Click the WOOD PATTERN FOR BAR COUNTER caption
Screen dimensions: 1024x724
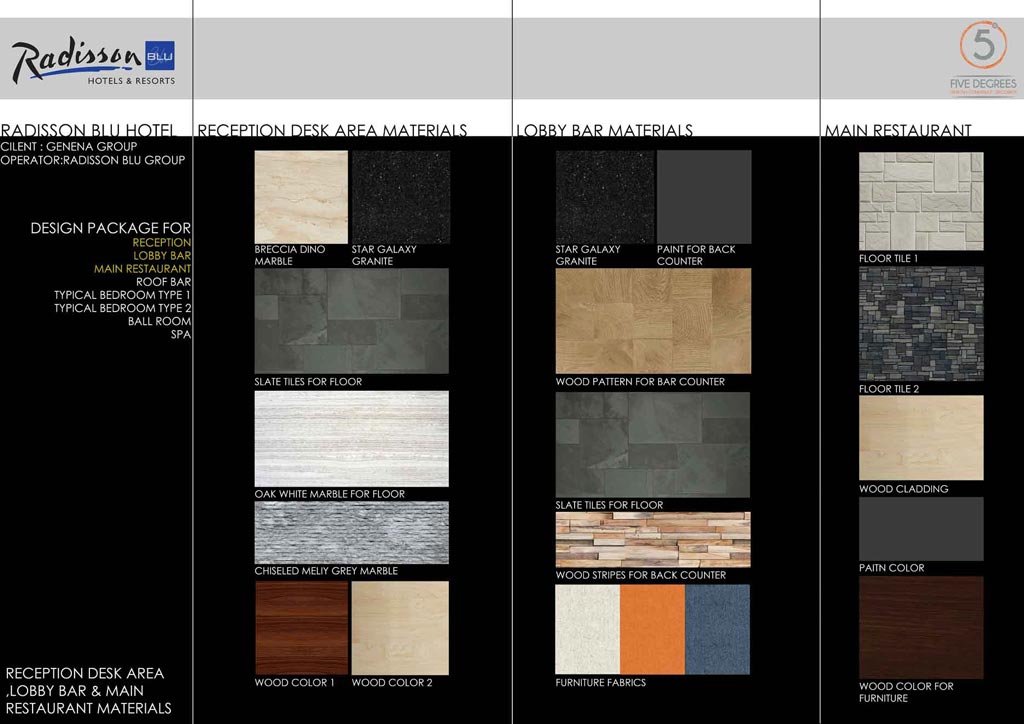(640, 381)
